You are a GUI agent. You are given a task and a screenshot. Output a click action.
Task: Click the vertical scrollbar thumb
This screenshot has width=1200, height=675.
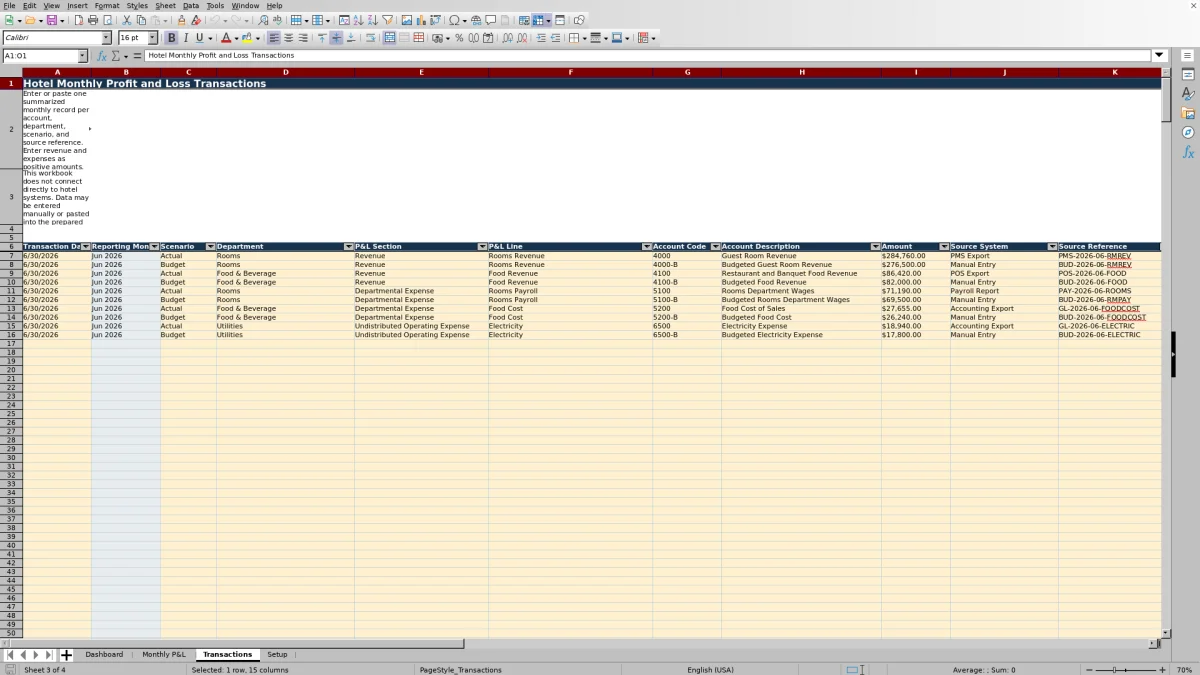[x=1166, y=100]
